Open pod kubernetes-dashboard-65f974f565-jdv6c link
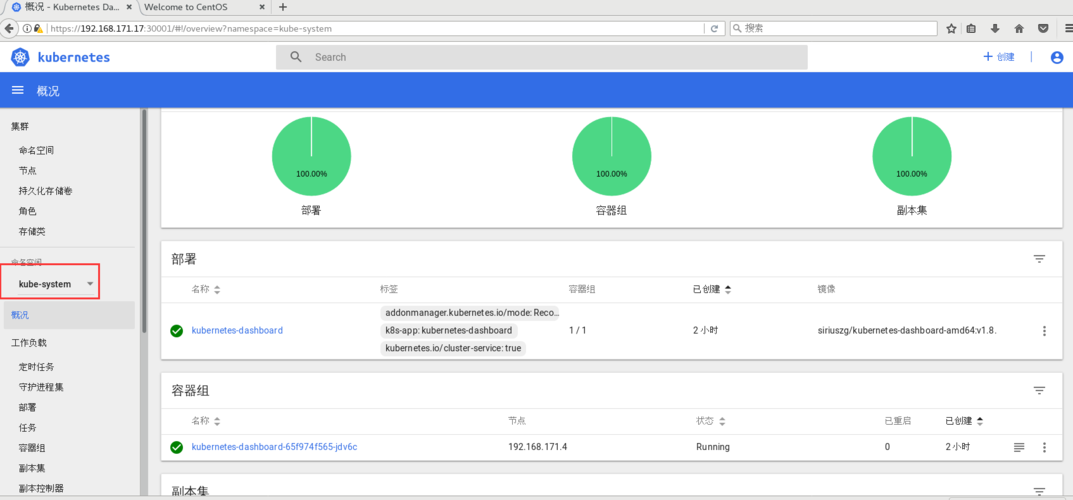Image resolution: width=1073 pixels, height=500 pixels. pyautogui.click(x=274, y=447)
